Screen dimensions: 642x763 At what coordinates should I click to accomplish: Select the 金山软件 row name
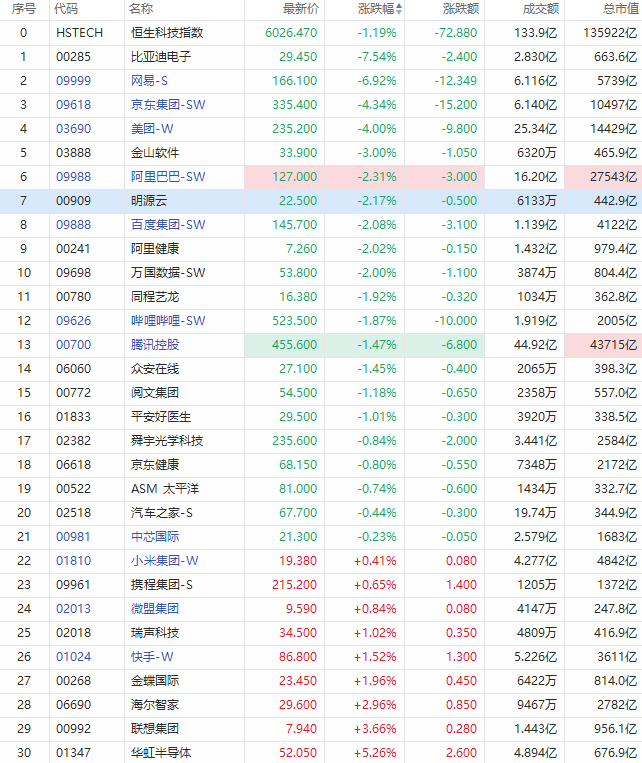155,153
